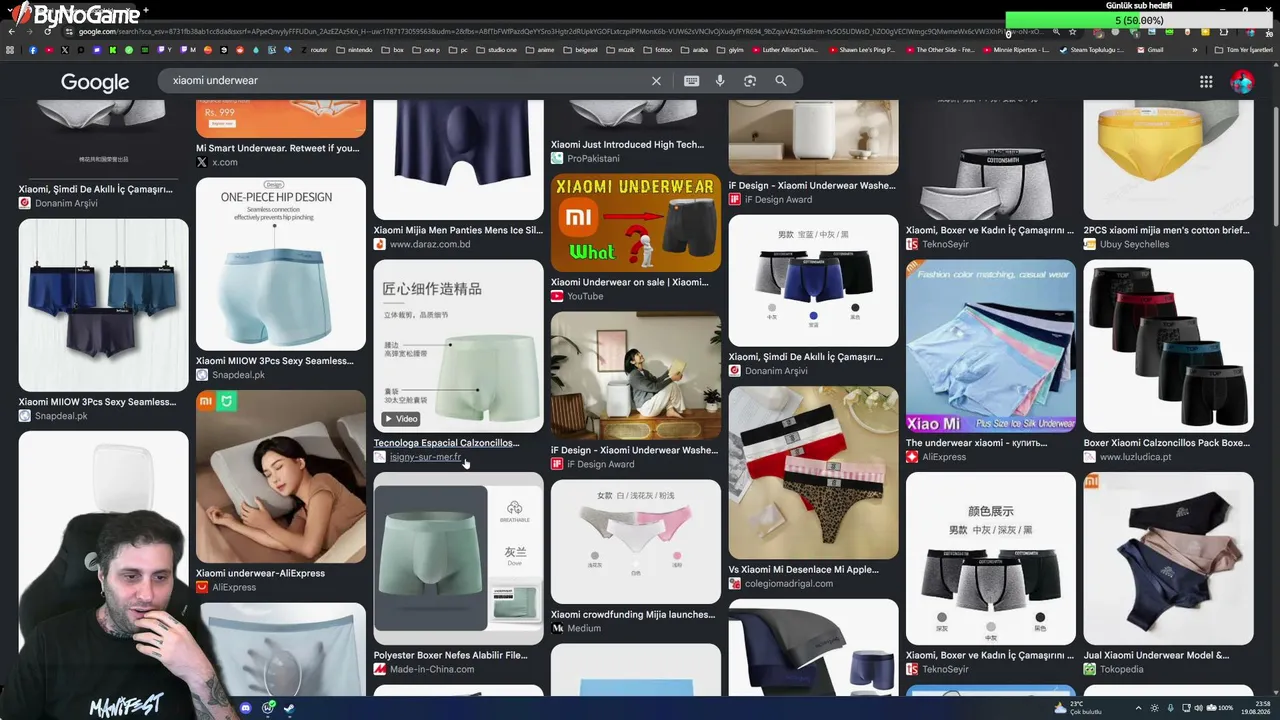Open the X (Twitter) bookmark icon
The height and width of the screenshot is (720, 1280).
point(65,50)
